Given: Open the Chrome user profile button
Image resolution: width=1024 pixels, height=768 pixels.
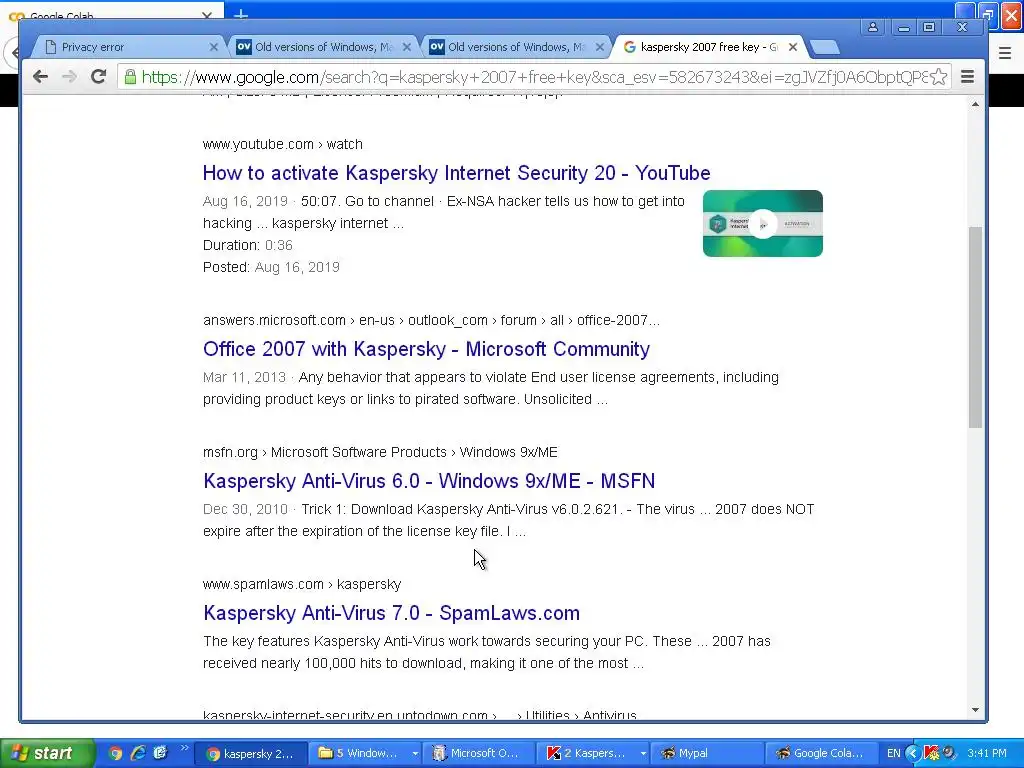Looking at the screenshot, I should 872,27.
